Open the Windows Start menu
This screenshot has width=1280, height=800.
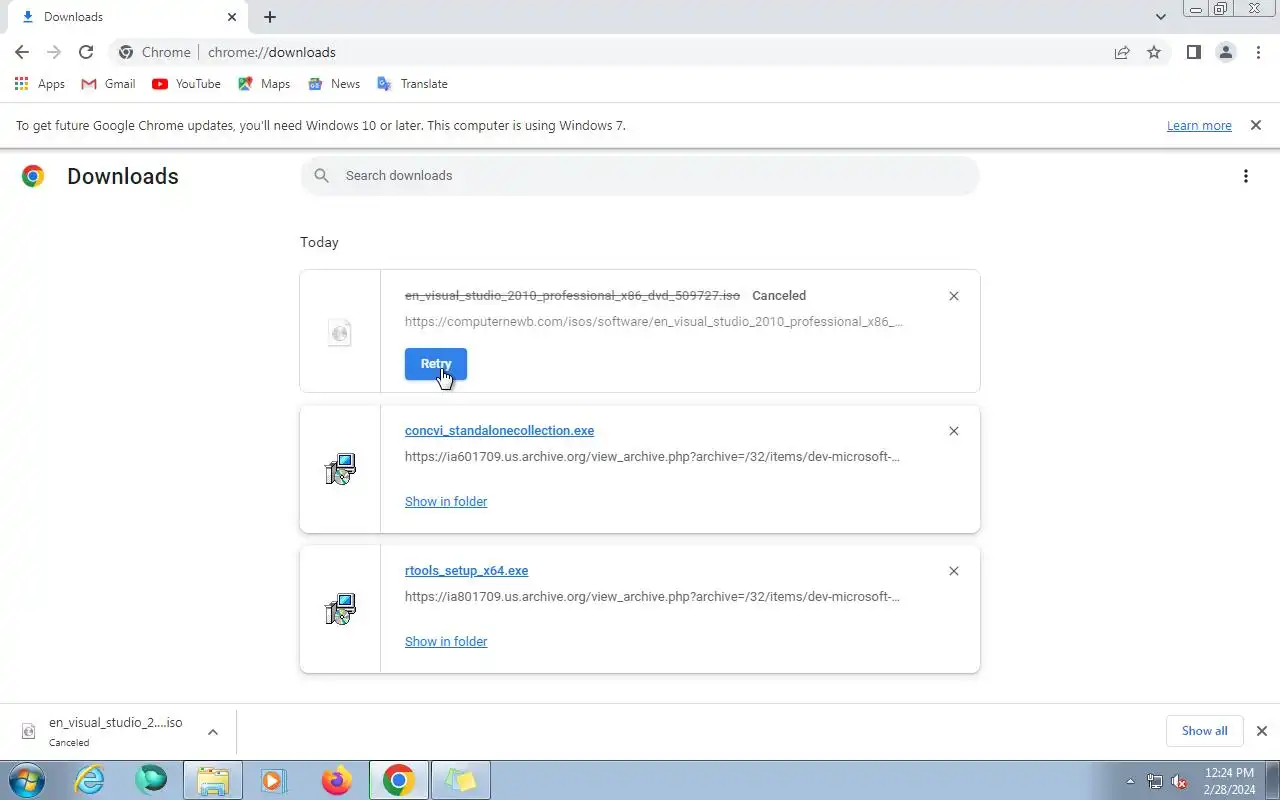[26, 780]
